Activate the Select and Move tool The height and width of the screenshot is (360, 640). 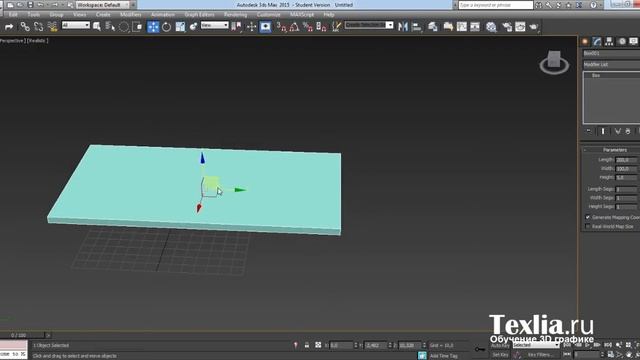(x=153, y=27)
